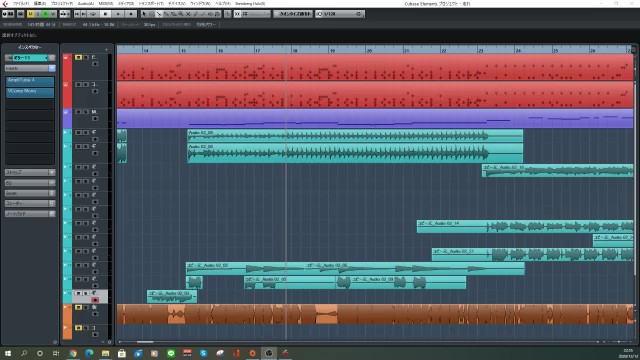Go to previous marker transport button
This screenshot has height=360, width=640.
pyautogui.click(x=77, y=14)
